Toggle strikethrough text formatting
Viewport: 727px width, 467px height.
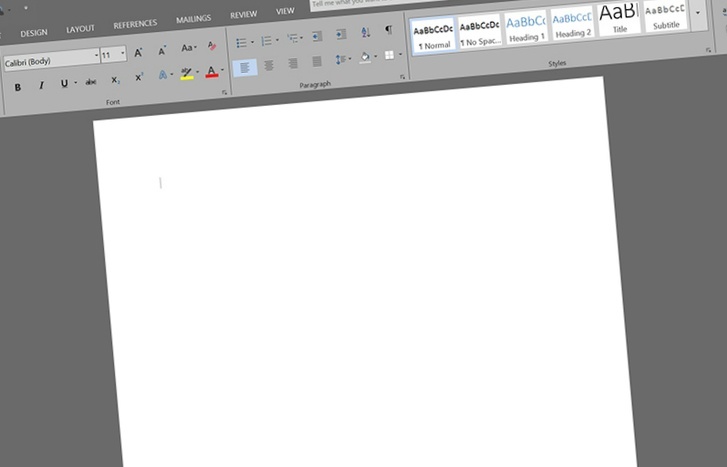pyautogui.click(x=91, y=81)
